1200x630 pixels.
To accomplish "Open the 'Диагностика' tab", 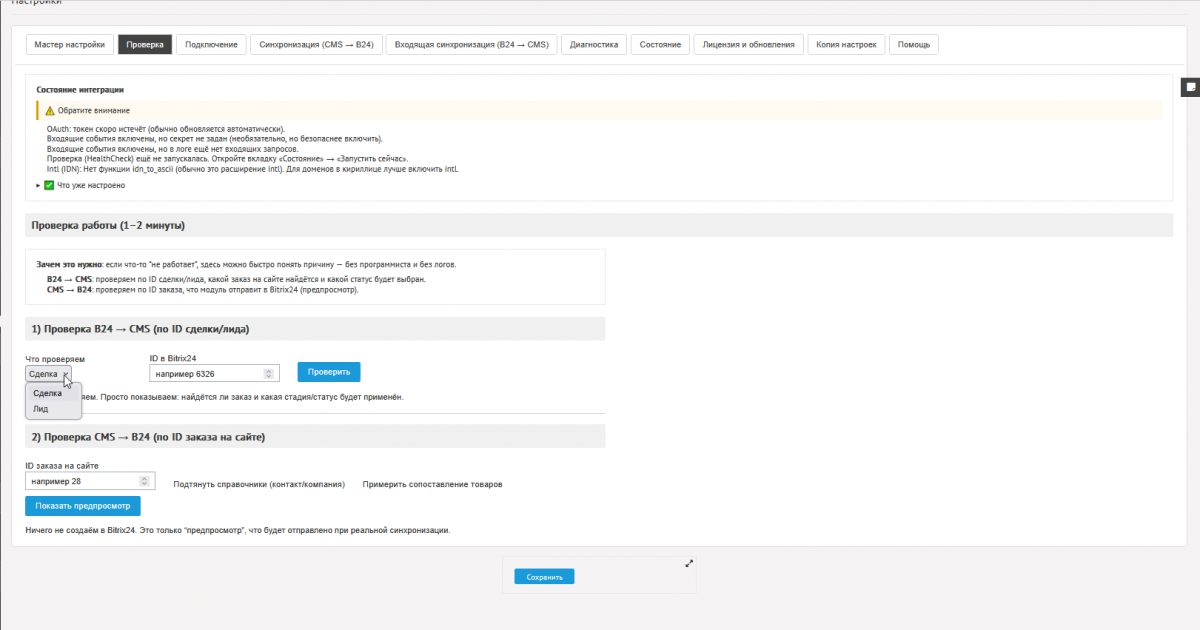I will [x=594, y=45].
